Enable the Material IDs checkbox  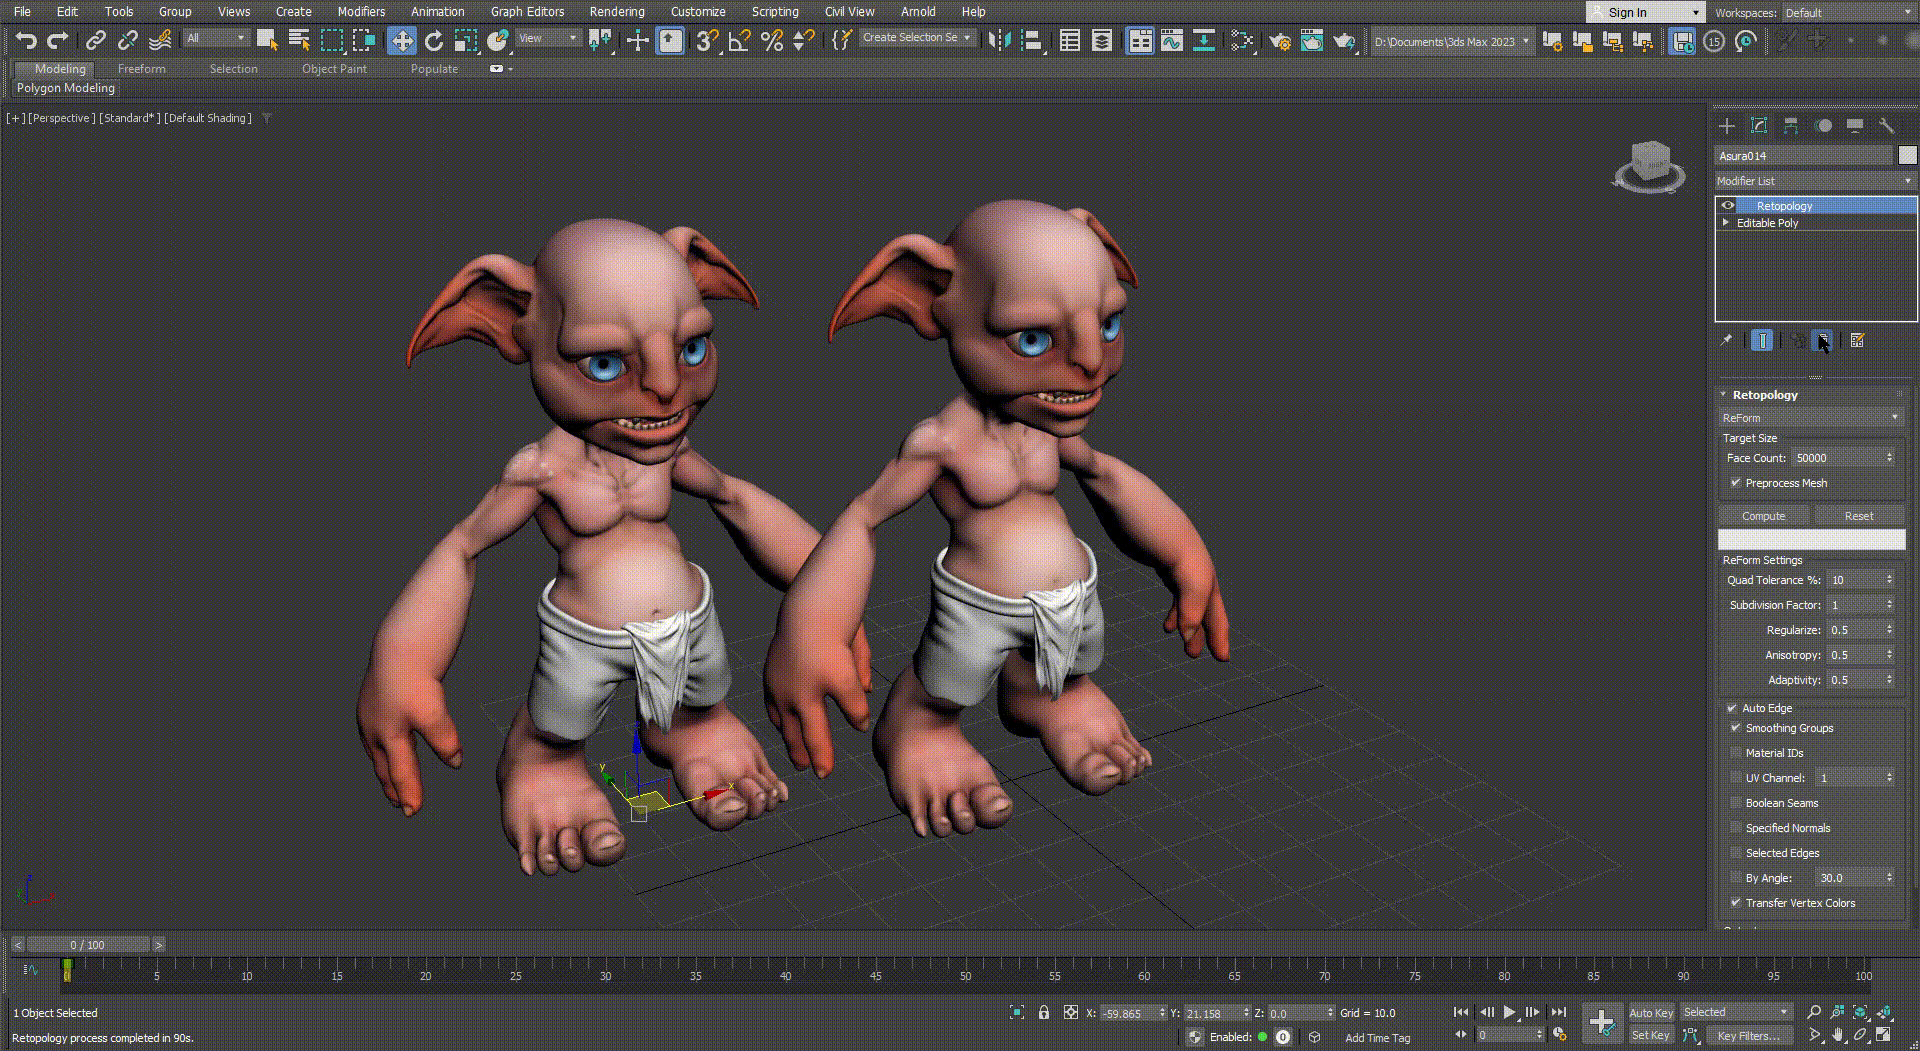click(1737, 753)
